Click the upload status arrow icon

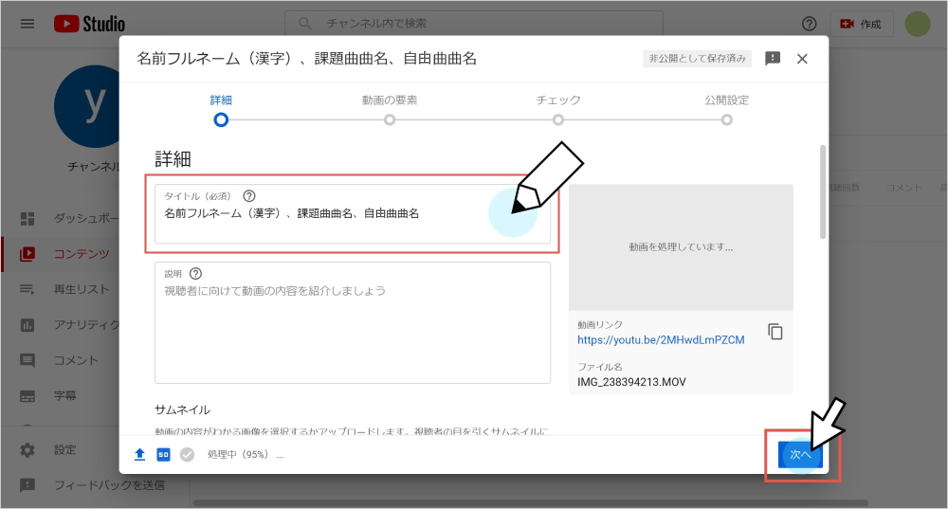tap(140, 454)
